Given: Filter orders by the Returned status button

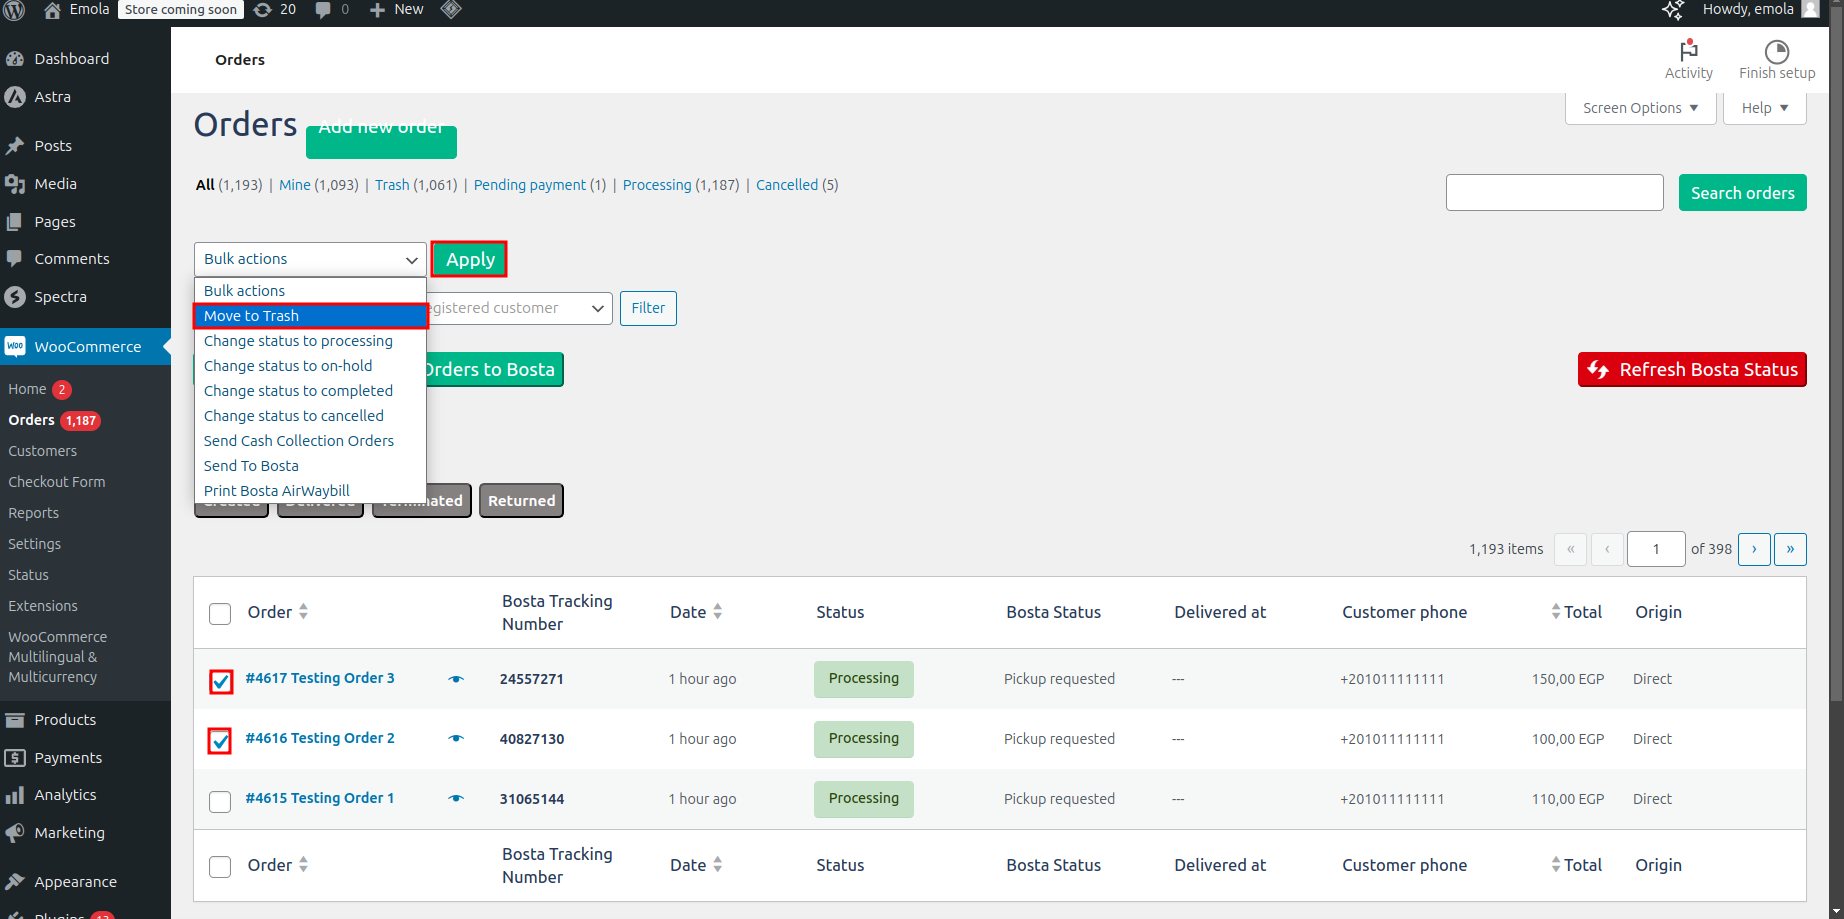Looking at the screenshot, I should point(521,501).
